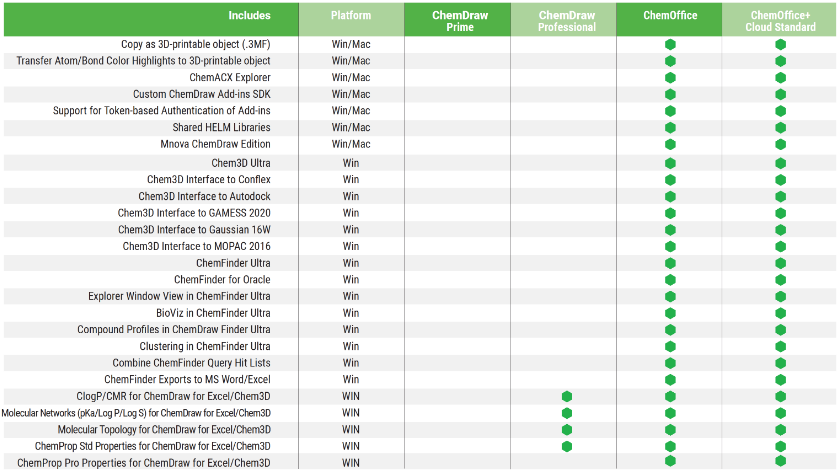Viewport: 839px width, 472px height.
Task: Select 'Win/Mac' platform cell for ChemACX Explorer
Action: point(350,78)
